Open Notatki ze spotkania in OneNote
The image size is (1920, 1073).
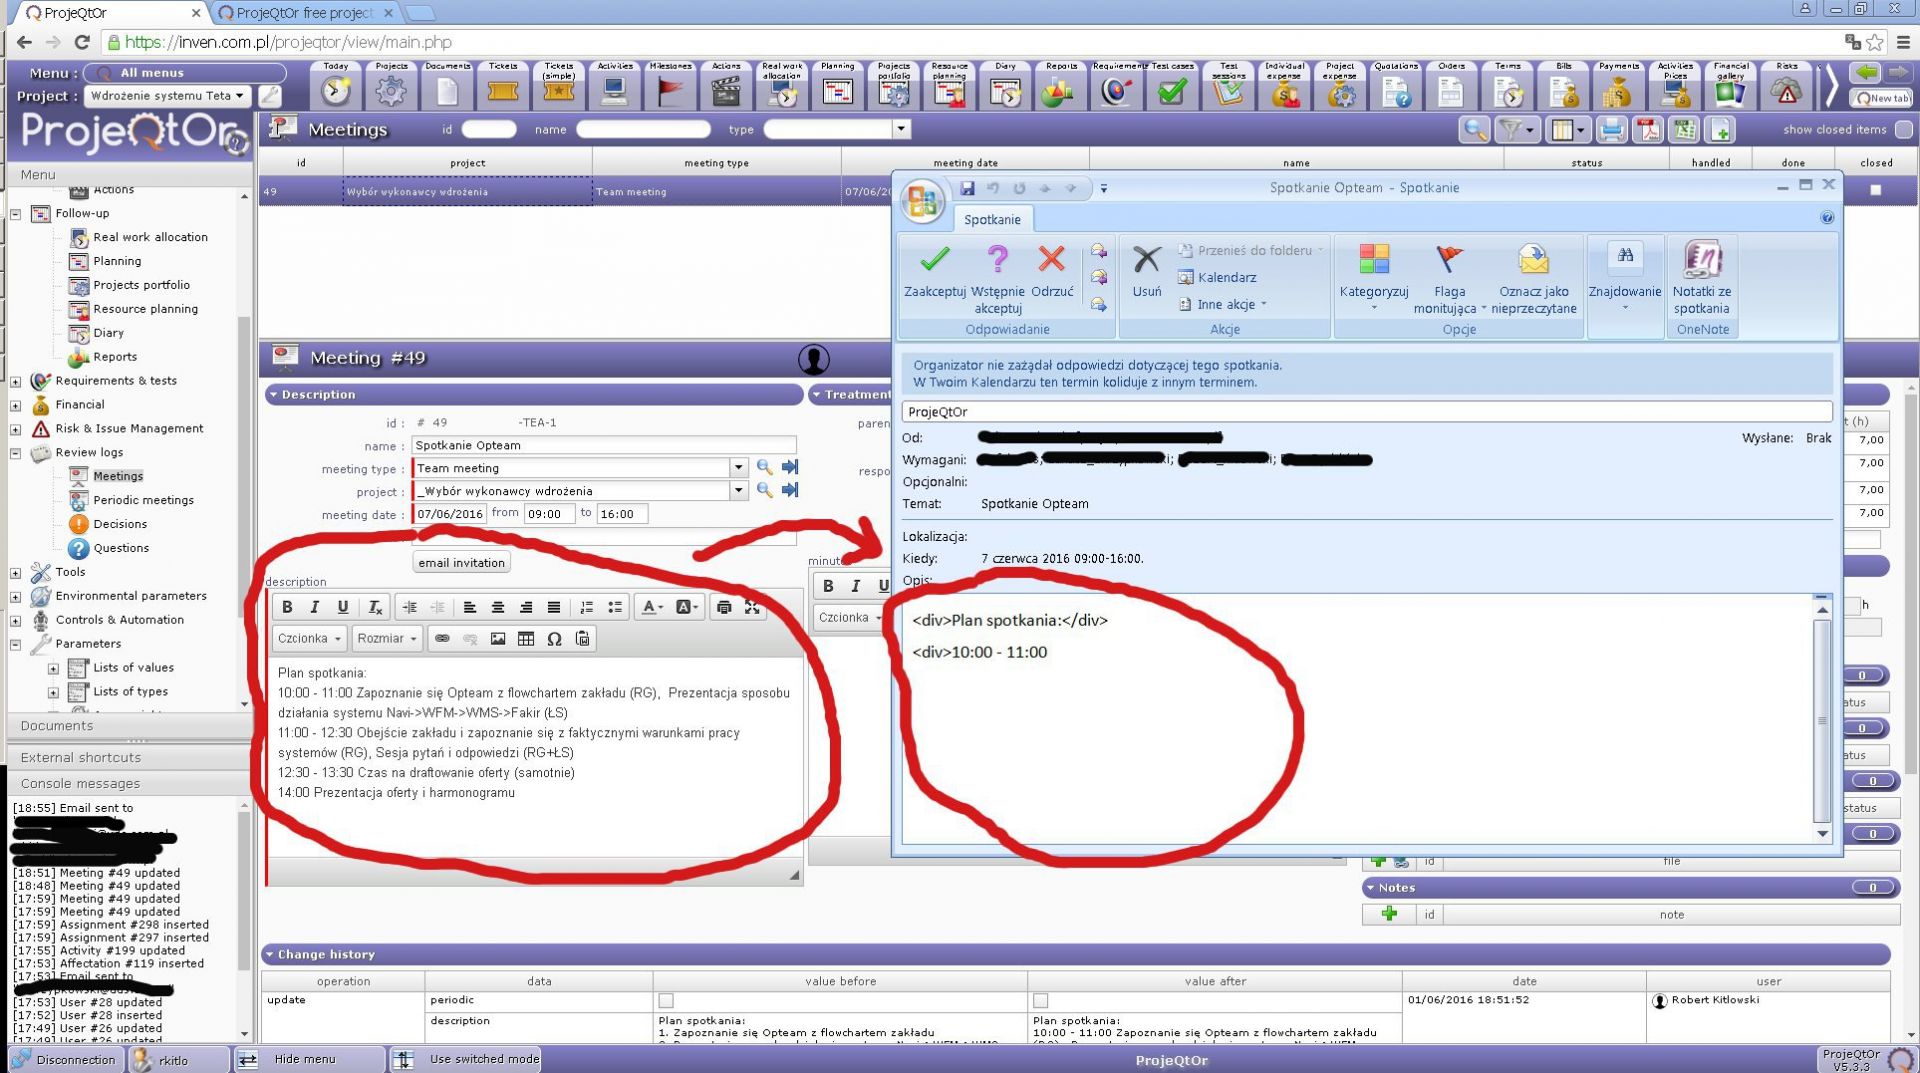tap(1702, 279)
